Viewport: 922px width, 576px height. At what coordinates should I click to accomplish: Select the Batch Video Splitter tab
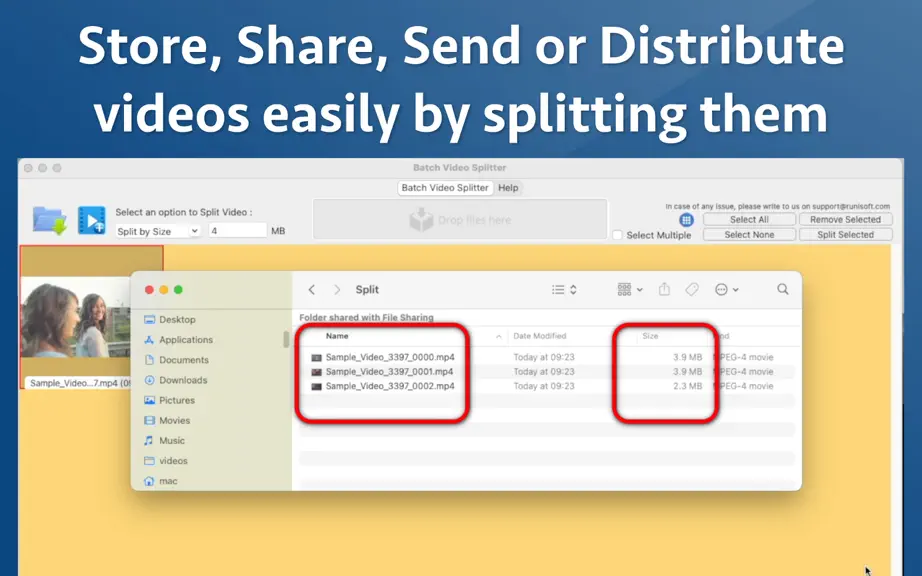[x=445, y=187]
